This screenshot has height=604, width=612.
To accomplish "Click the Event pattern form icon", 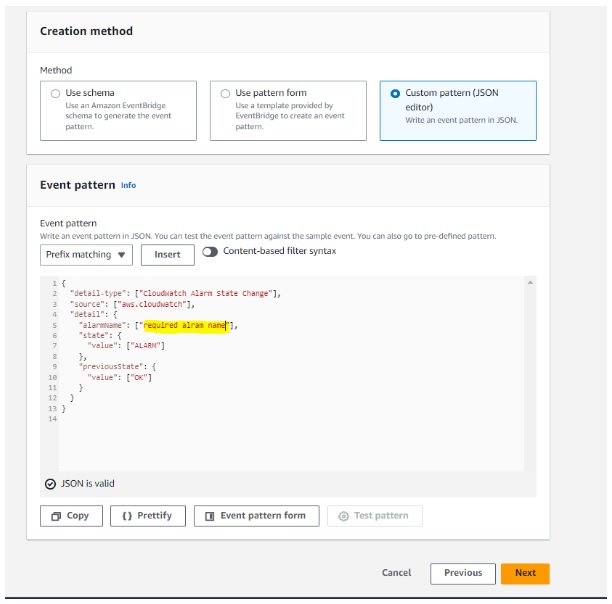I will (210, 516).
